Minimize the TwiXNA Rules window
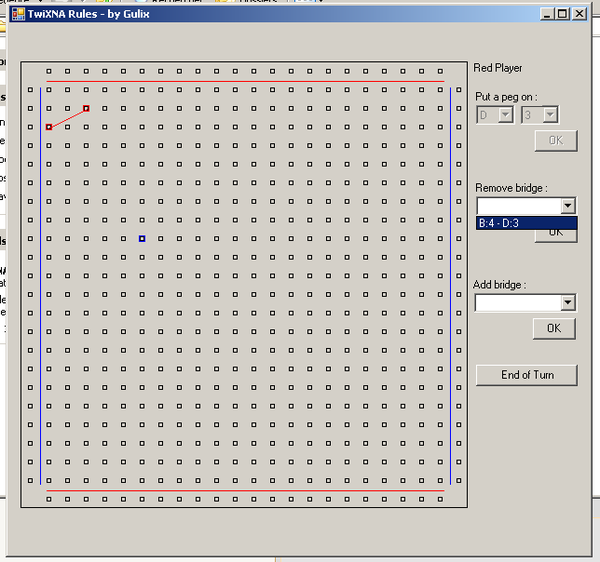600x562 pixels. pyautogui.click(x=547, y=14)
